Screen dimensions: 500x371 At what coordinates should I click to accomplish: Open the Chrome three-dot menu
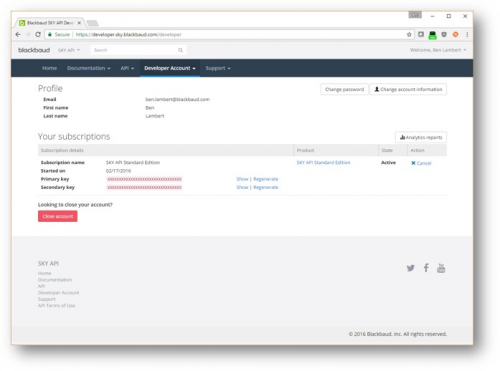[x=467, y=34]
